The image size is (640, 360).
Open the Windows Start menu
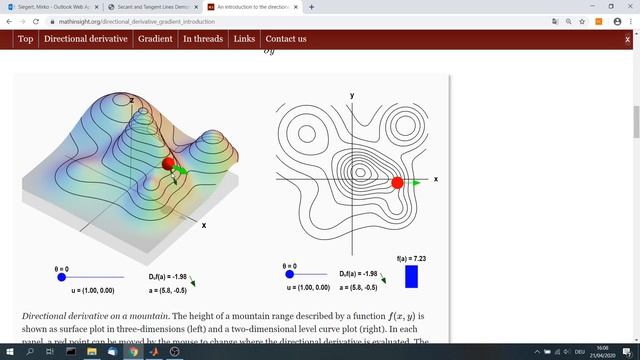9,351
